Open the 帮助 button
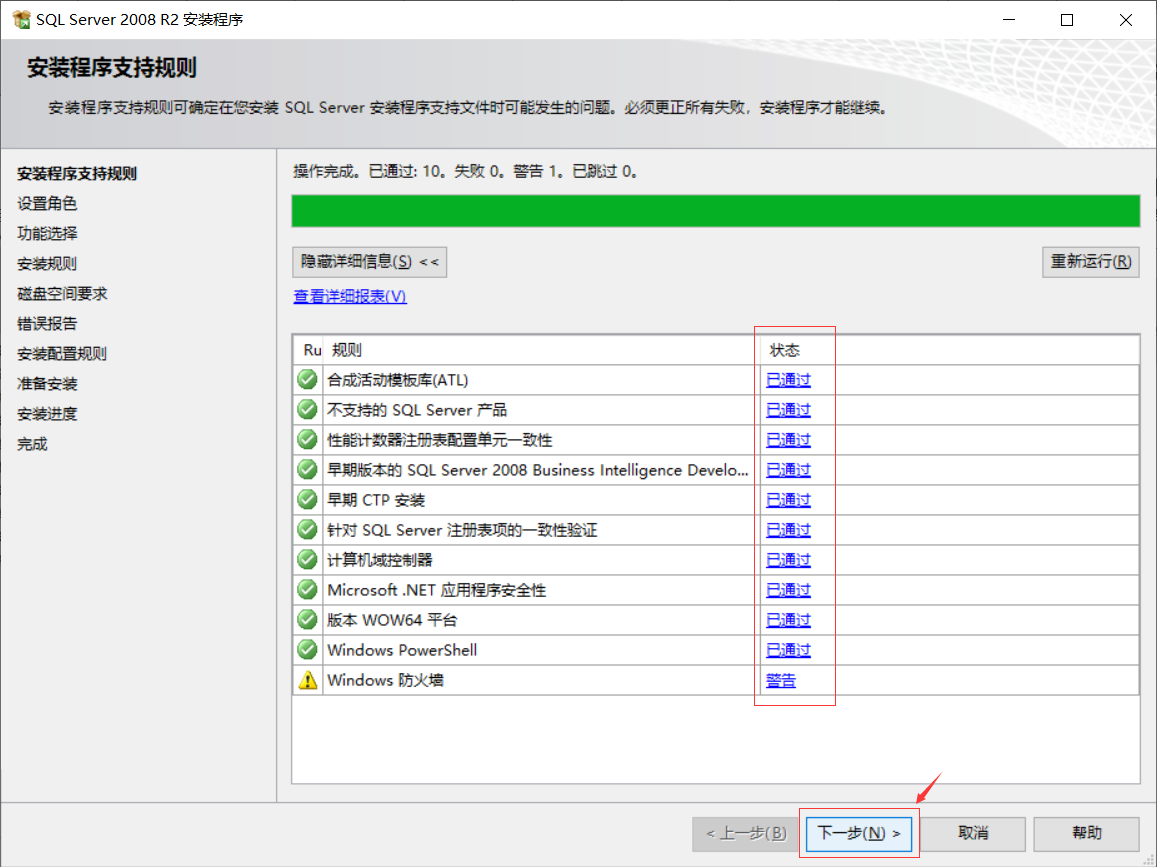The height and width of the screenshot is (867, 1157). (1086, 834)
